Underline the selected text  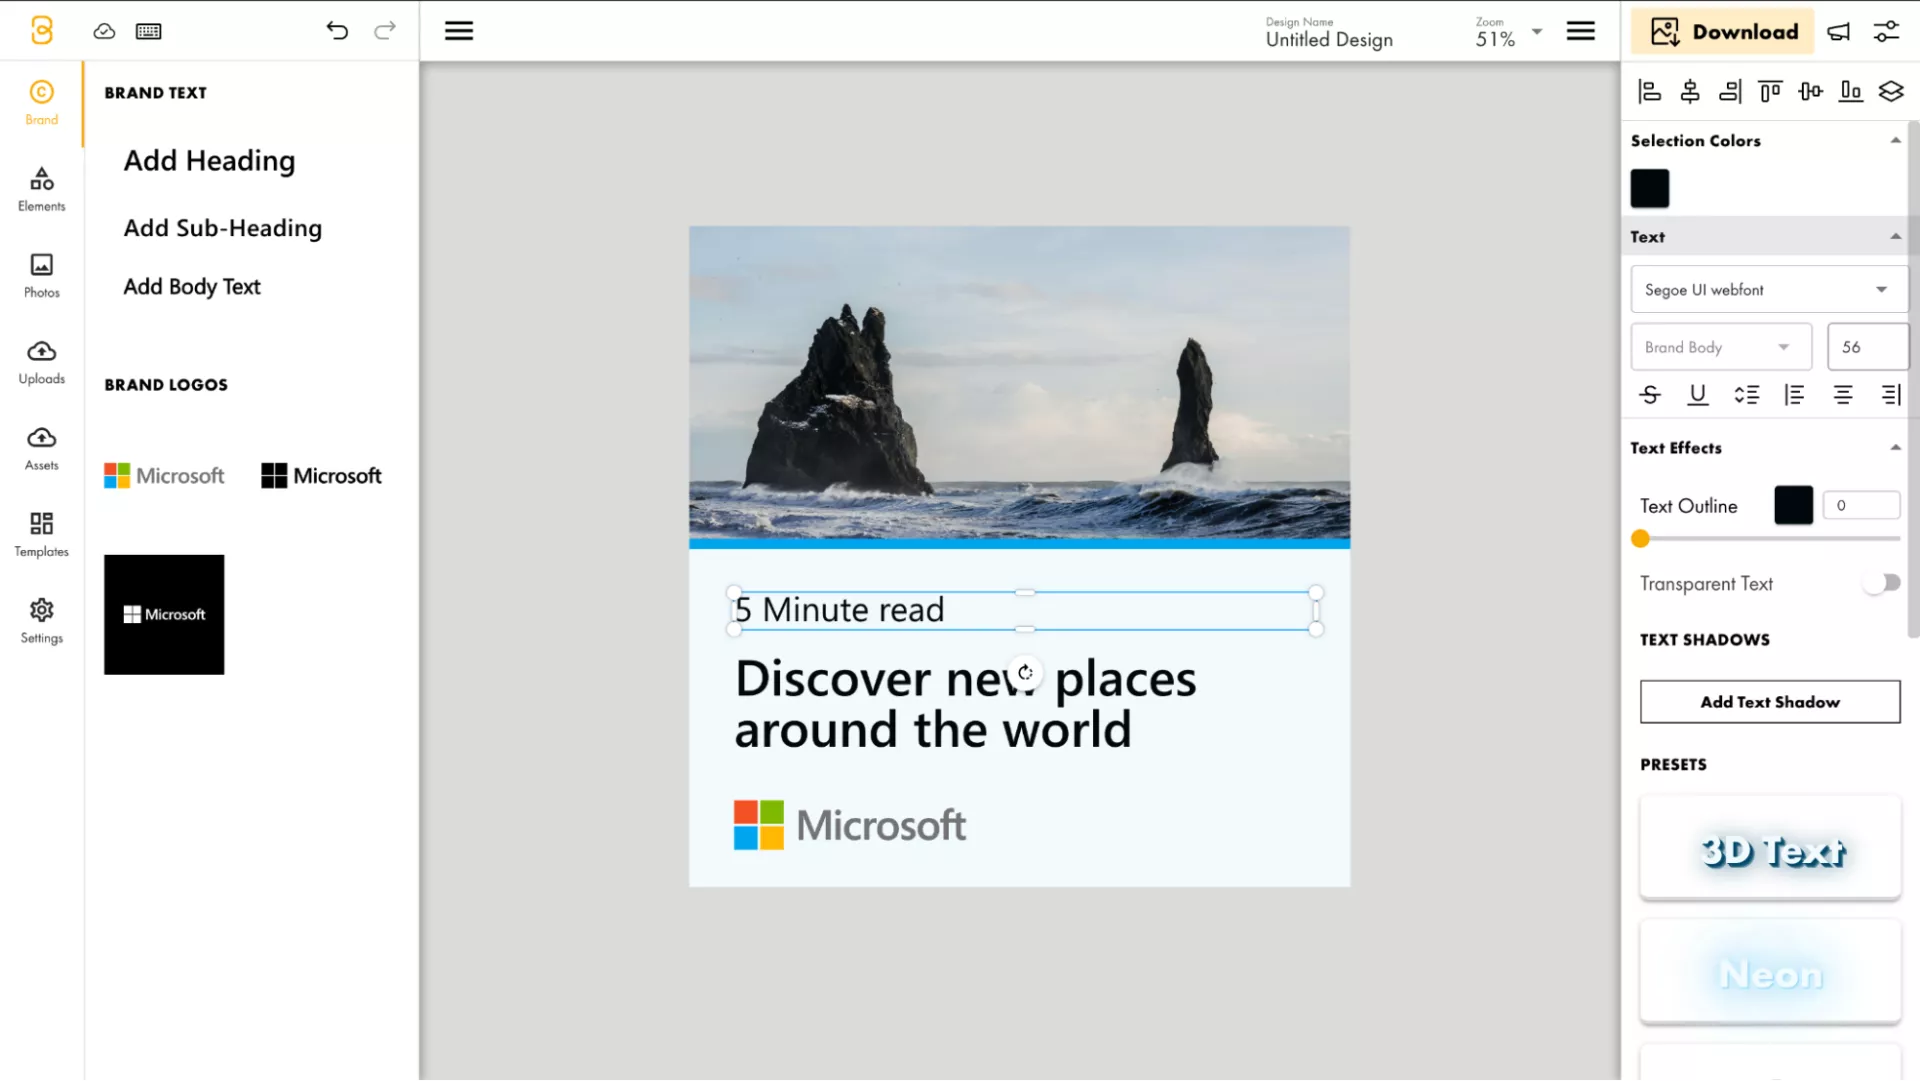(1698, 395)
